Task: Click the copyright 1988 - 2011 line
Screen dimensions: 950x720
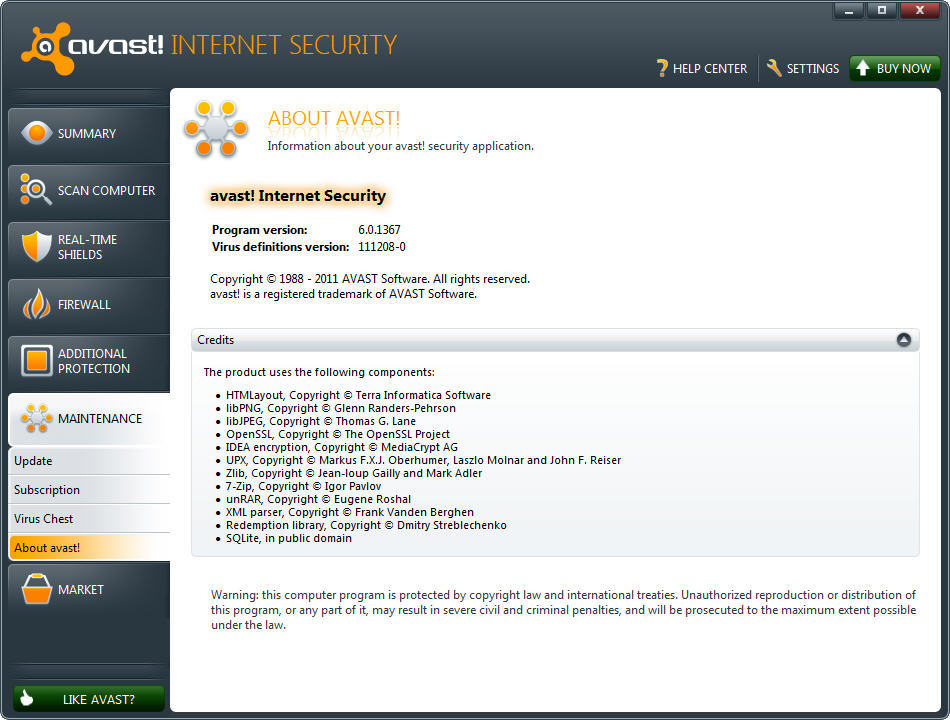Action: point(370,279)
